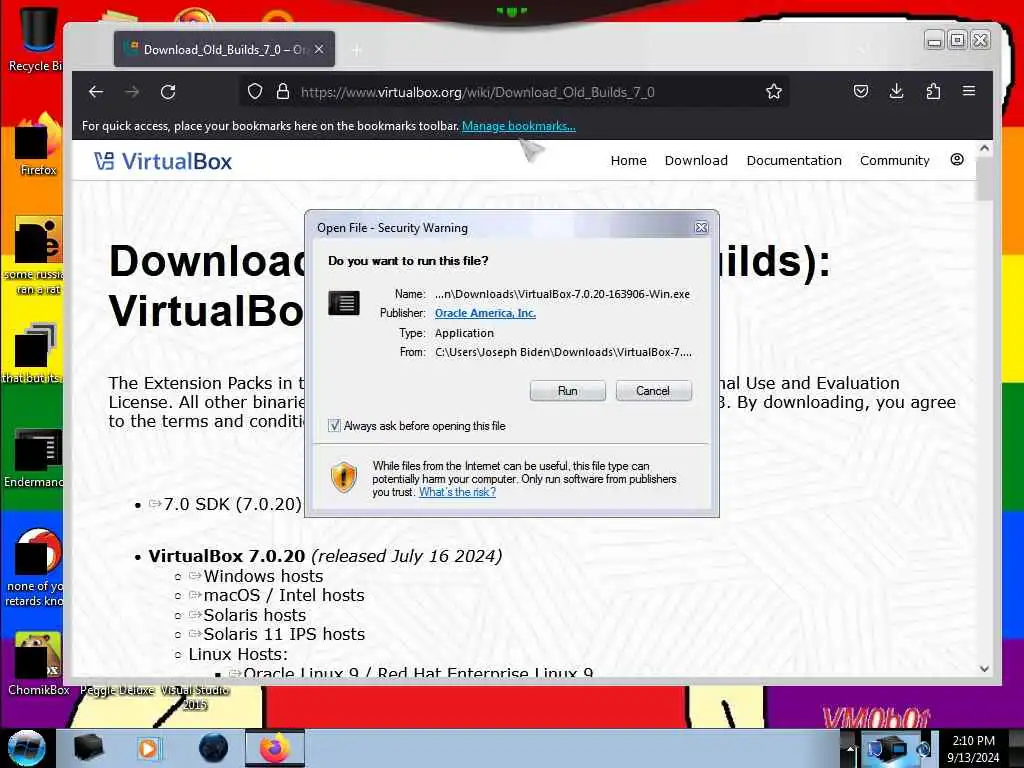Open the Download navigation item
Image resolution: width=1024 pixels, height=768 pixels.
[696, 161]
